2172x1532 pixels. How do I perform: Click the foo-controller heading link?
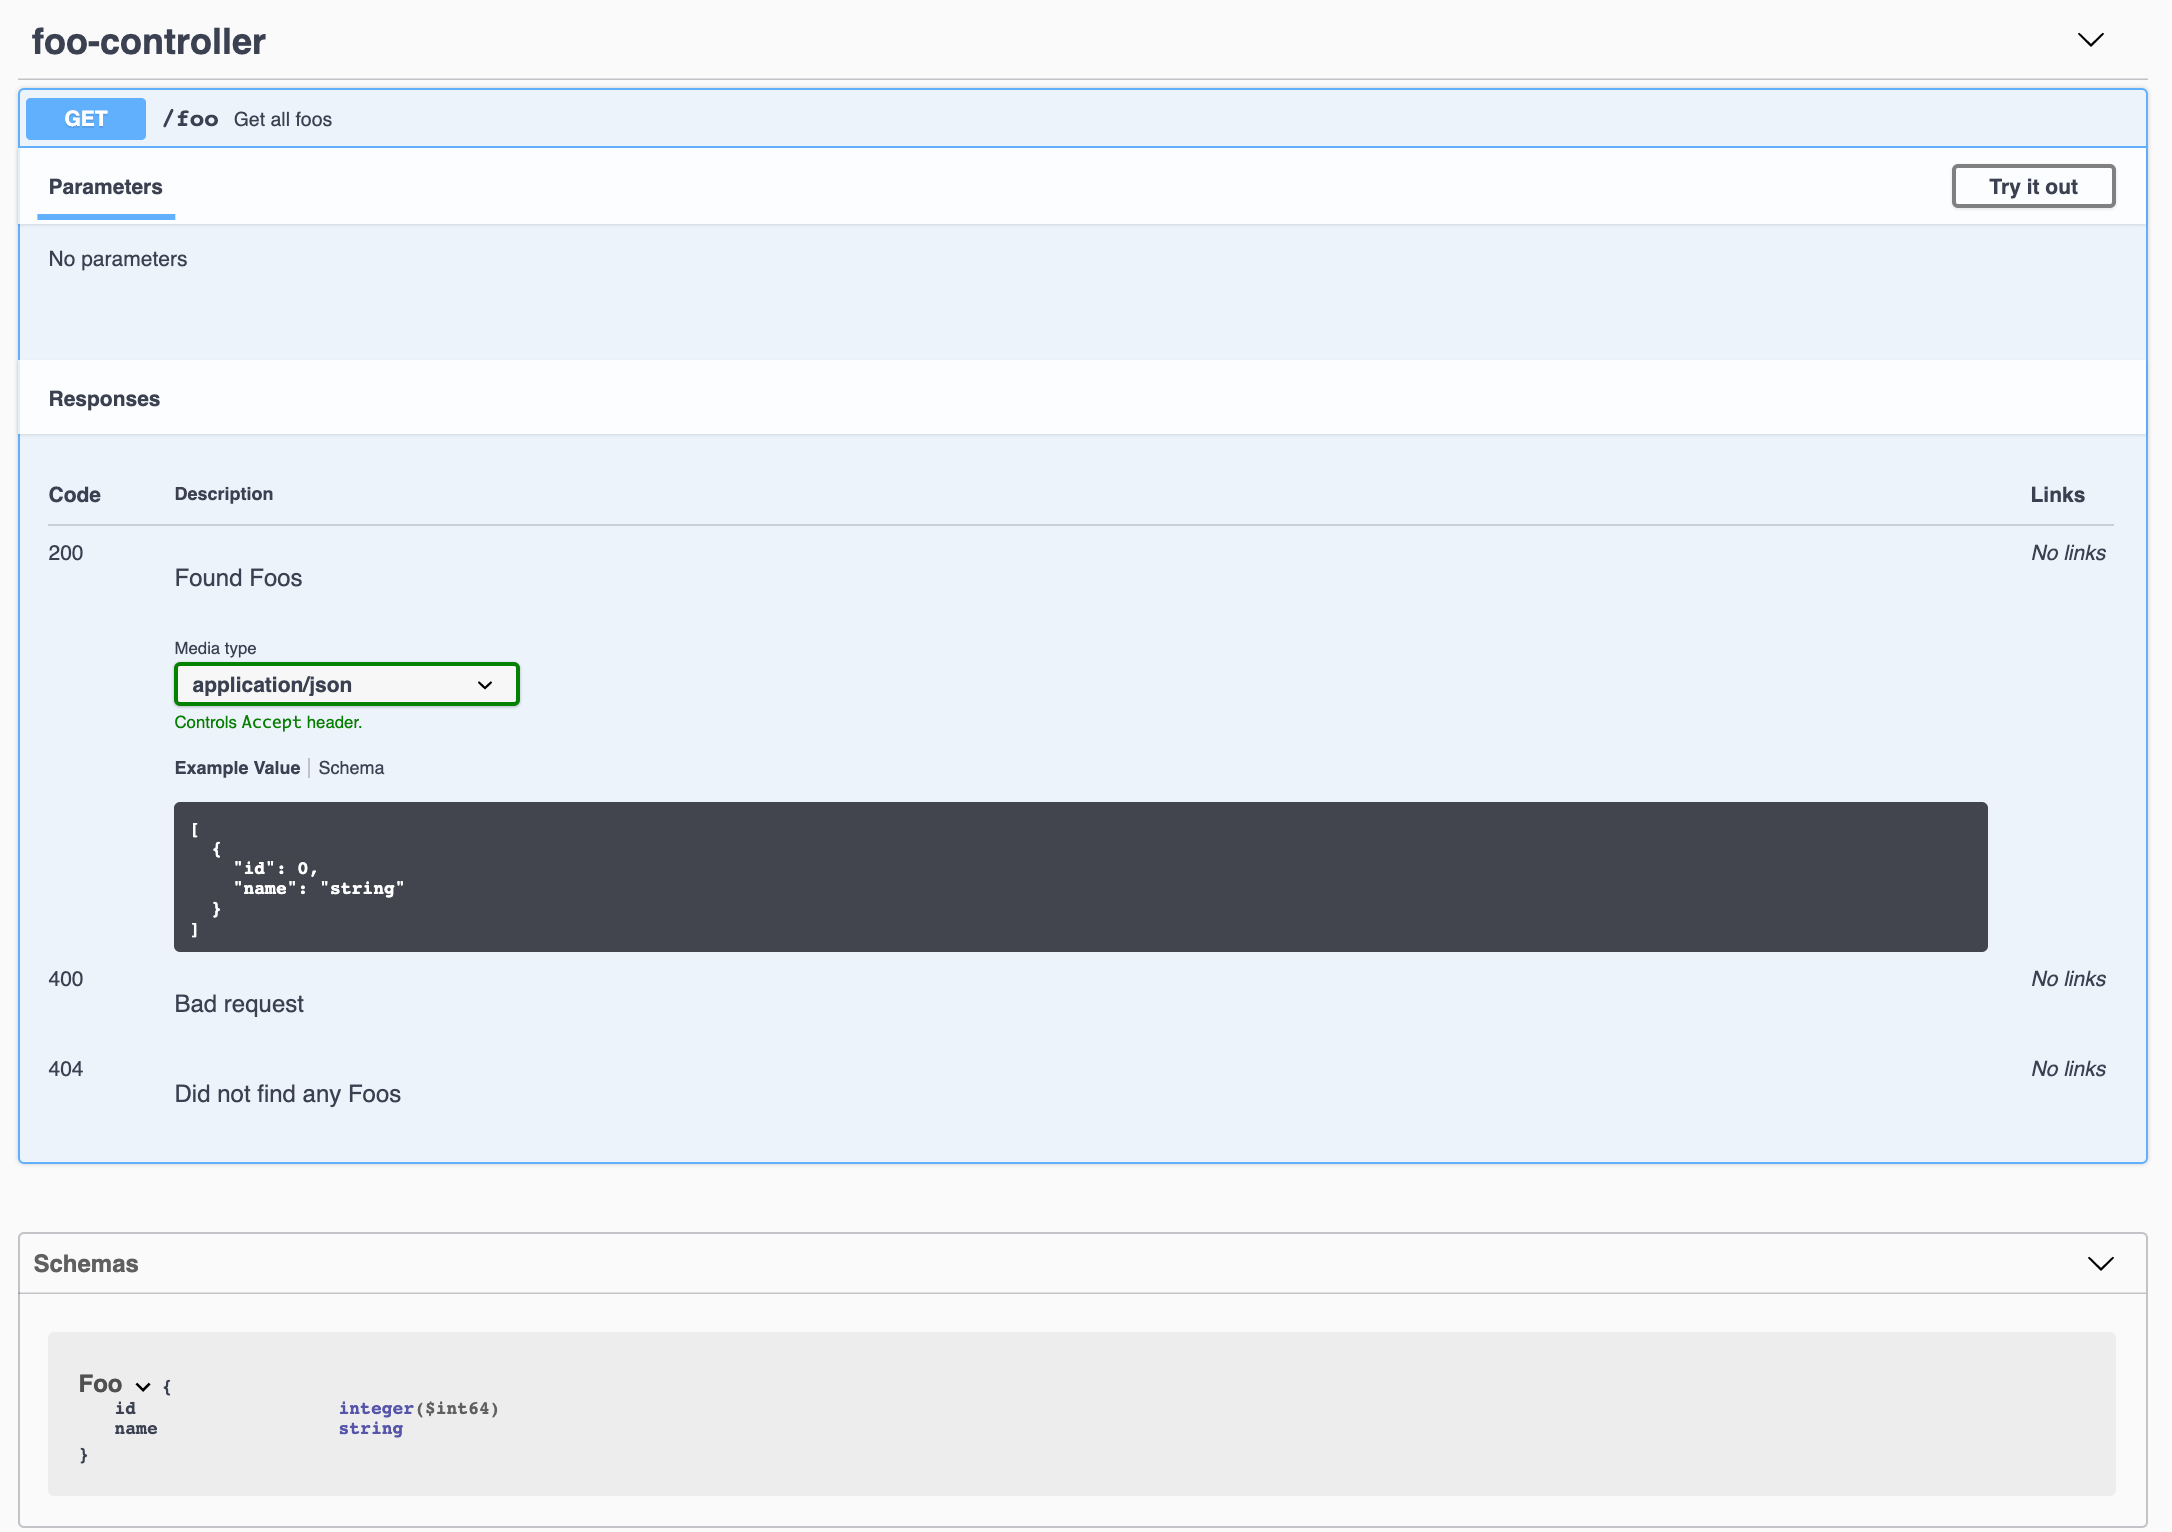[148, 41]
